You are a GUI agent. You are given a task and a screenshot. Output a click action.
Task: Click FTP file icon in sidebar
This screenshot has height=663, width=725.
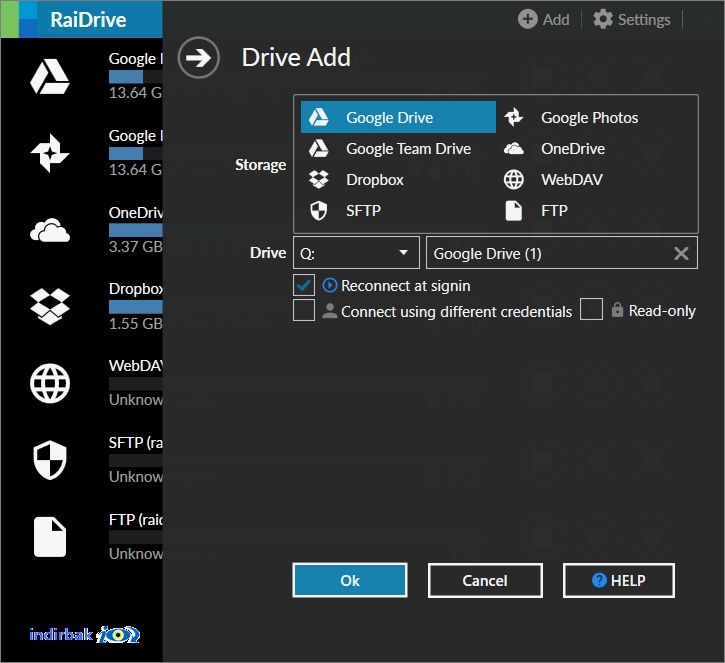[x=50, y=537]
